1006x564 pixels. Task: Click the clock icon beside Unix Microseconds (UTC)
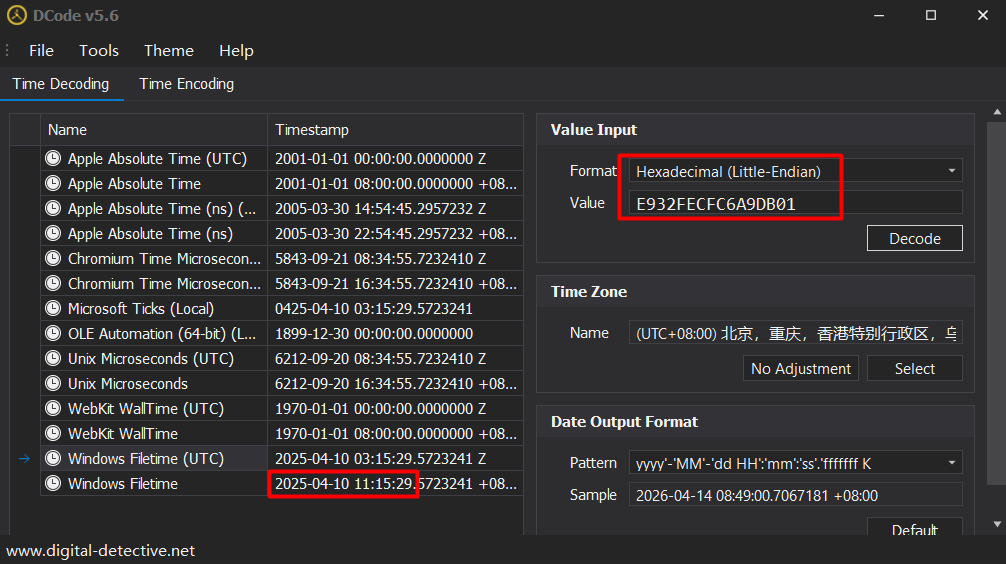[x=53, y=359]
